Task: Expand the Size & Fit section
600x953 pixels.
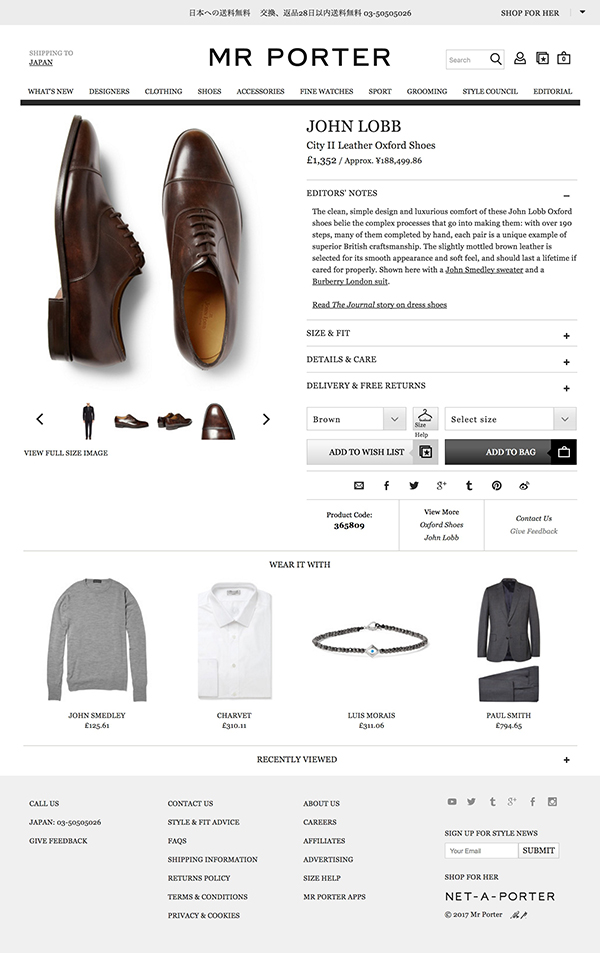Action: tap(566, 335)
